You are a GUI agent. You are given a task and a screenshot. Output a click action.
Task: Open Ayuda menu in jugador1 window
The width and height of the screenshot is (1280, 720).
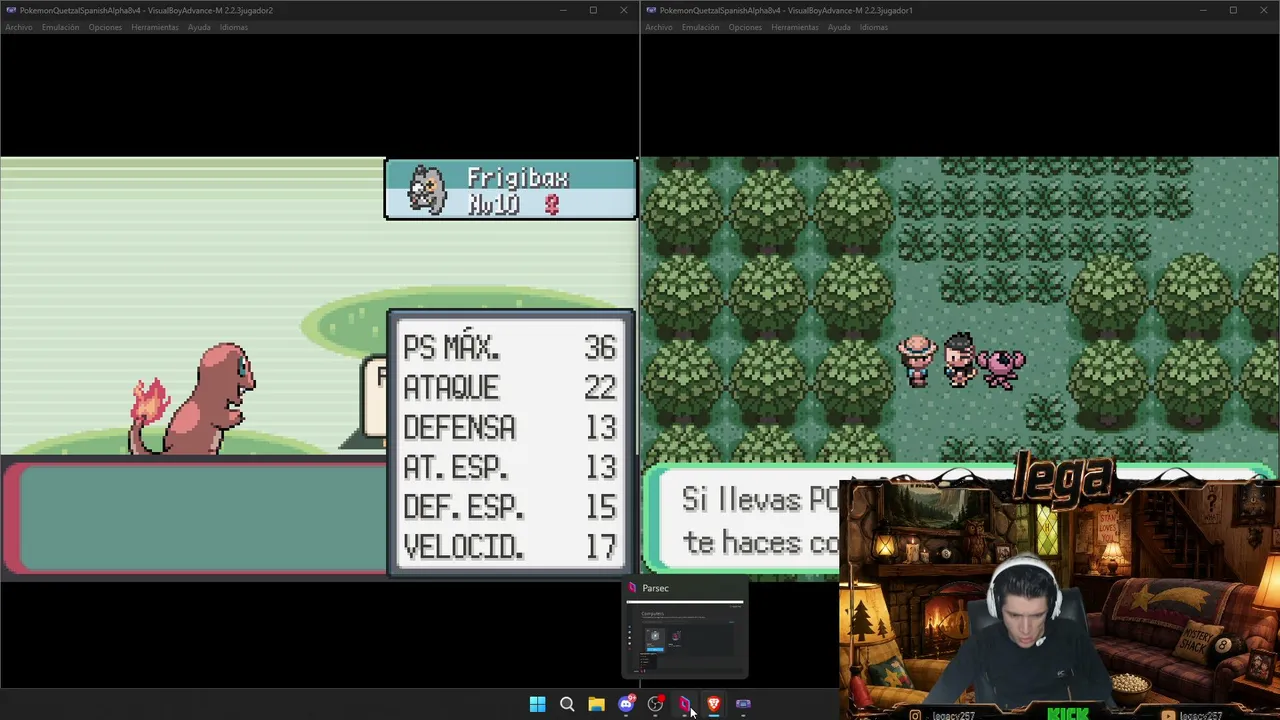pos(839,27)
